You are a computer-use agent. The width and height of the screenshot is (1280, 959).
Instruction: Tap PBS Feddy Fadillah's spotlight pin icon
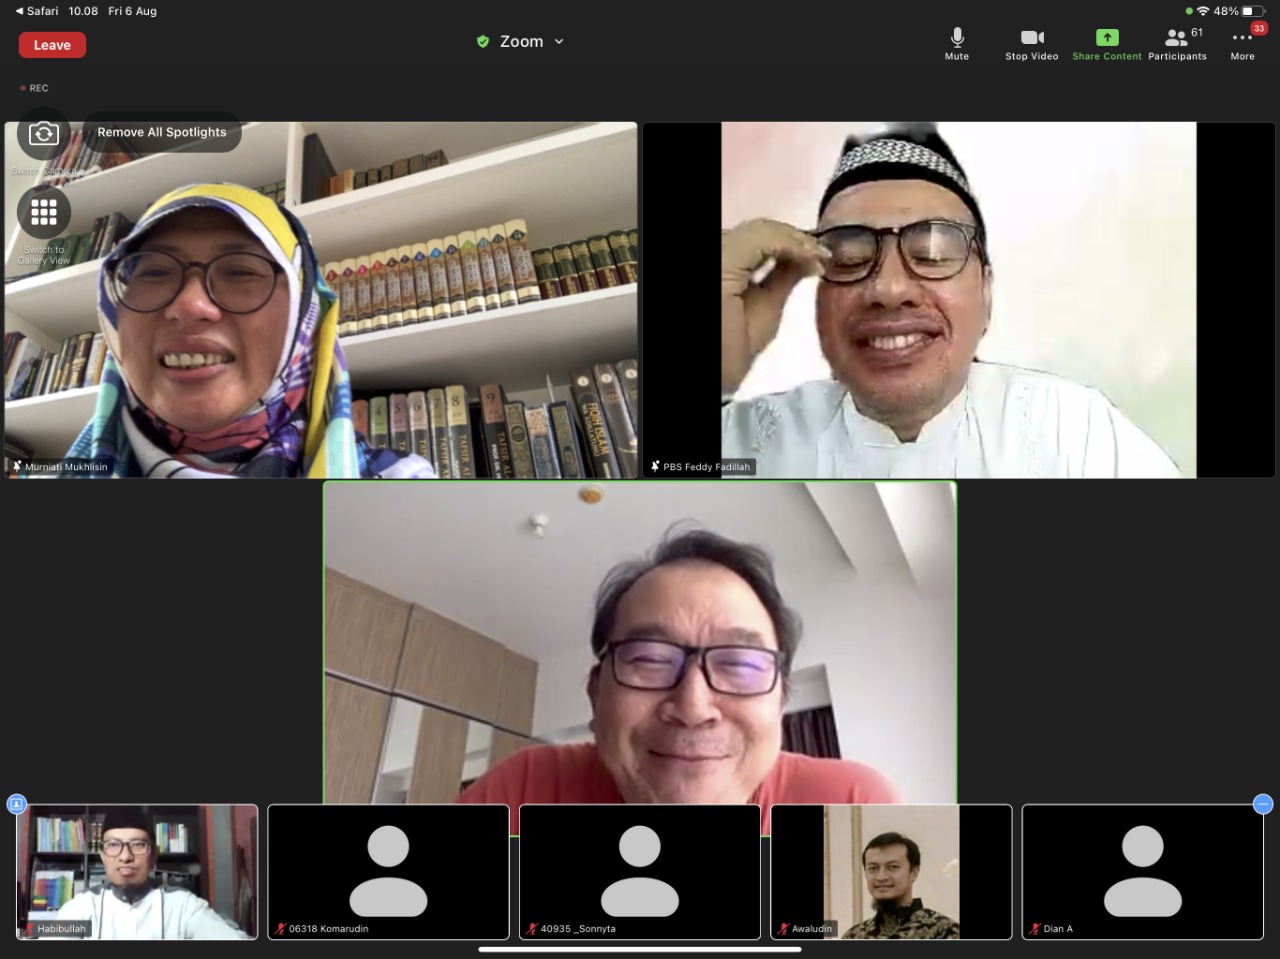[x=655, y=467]
